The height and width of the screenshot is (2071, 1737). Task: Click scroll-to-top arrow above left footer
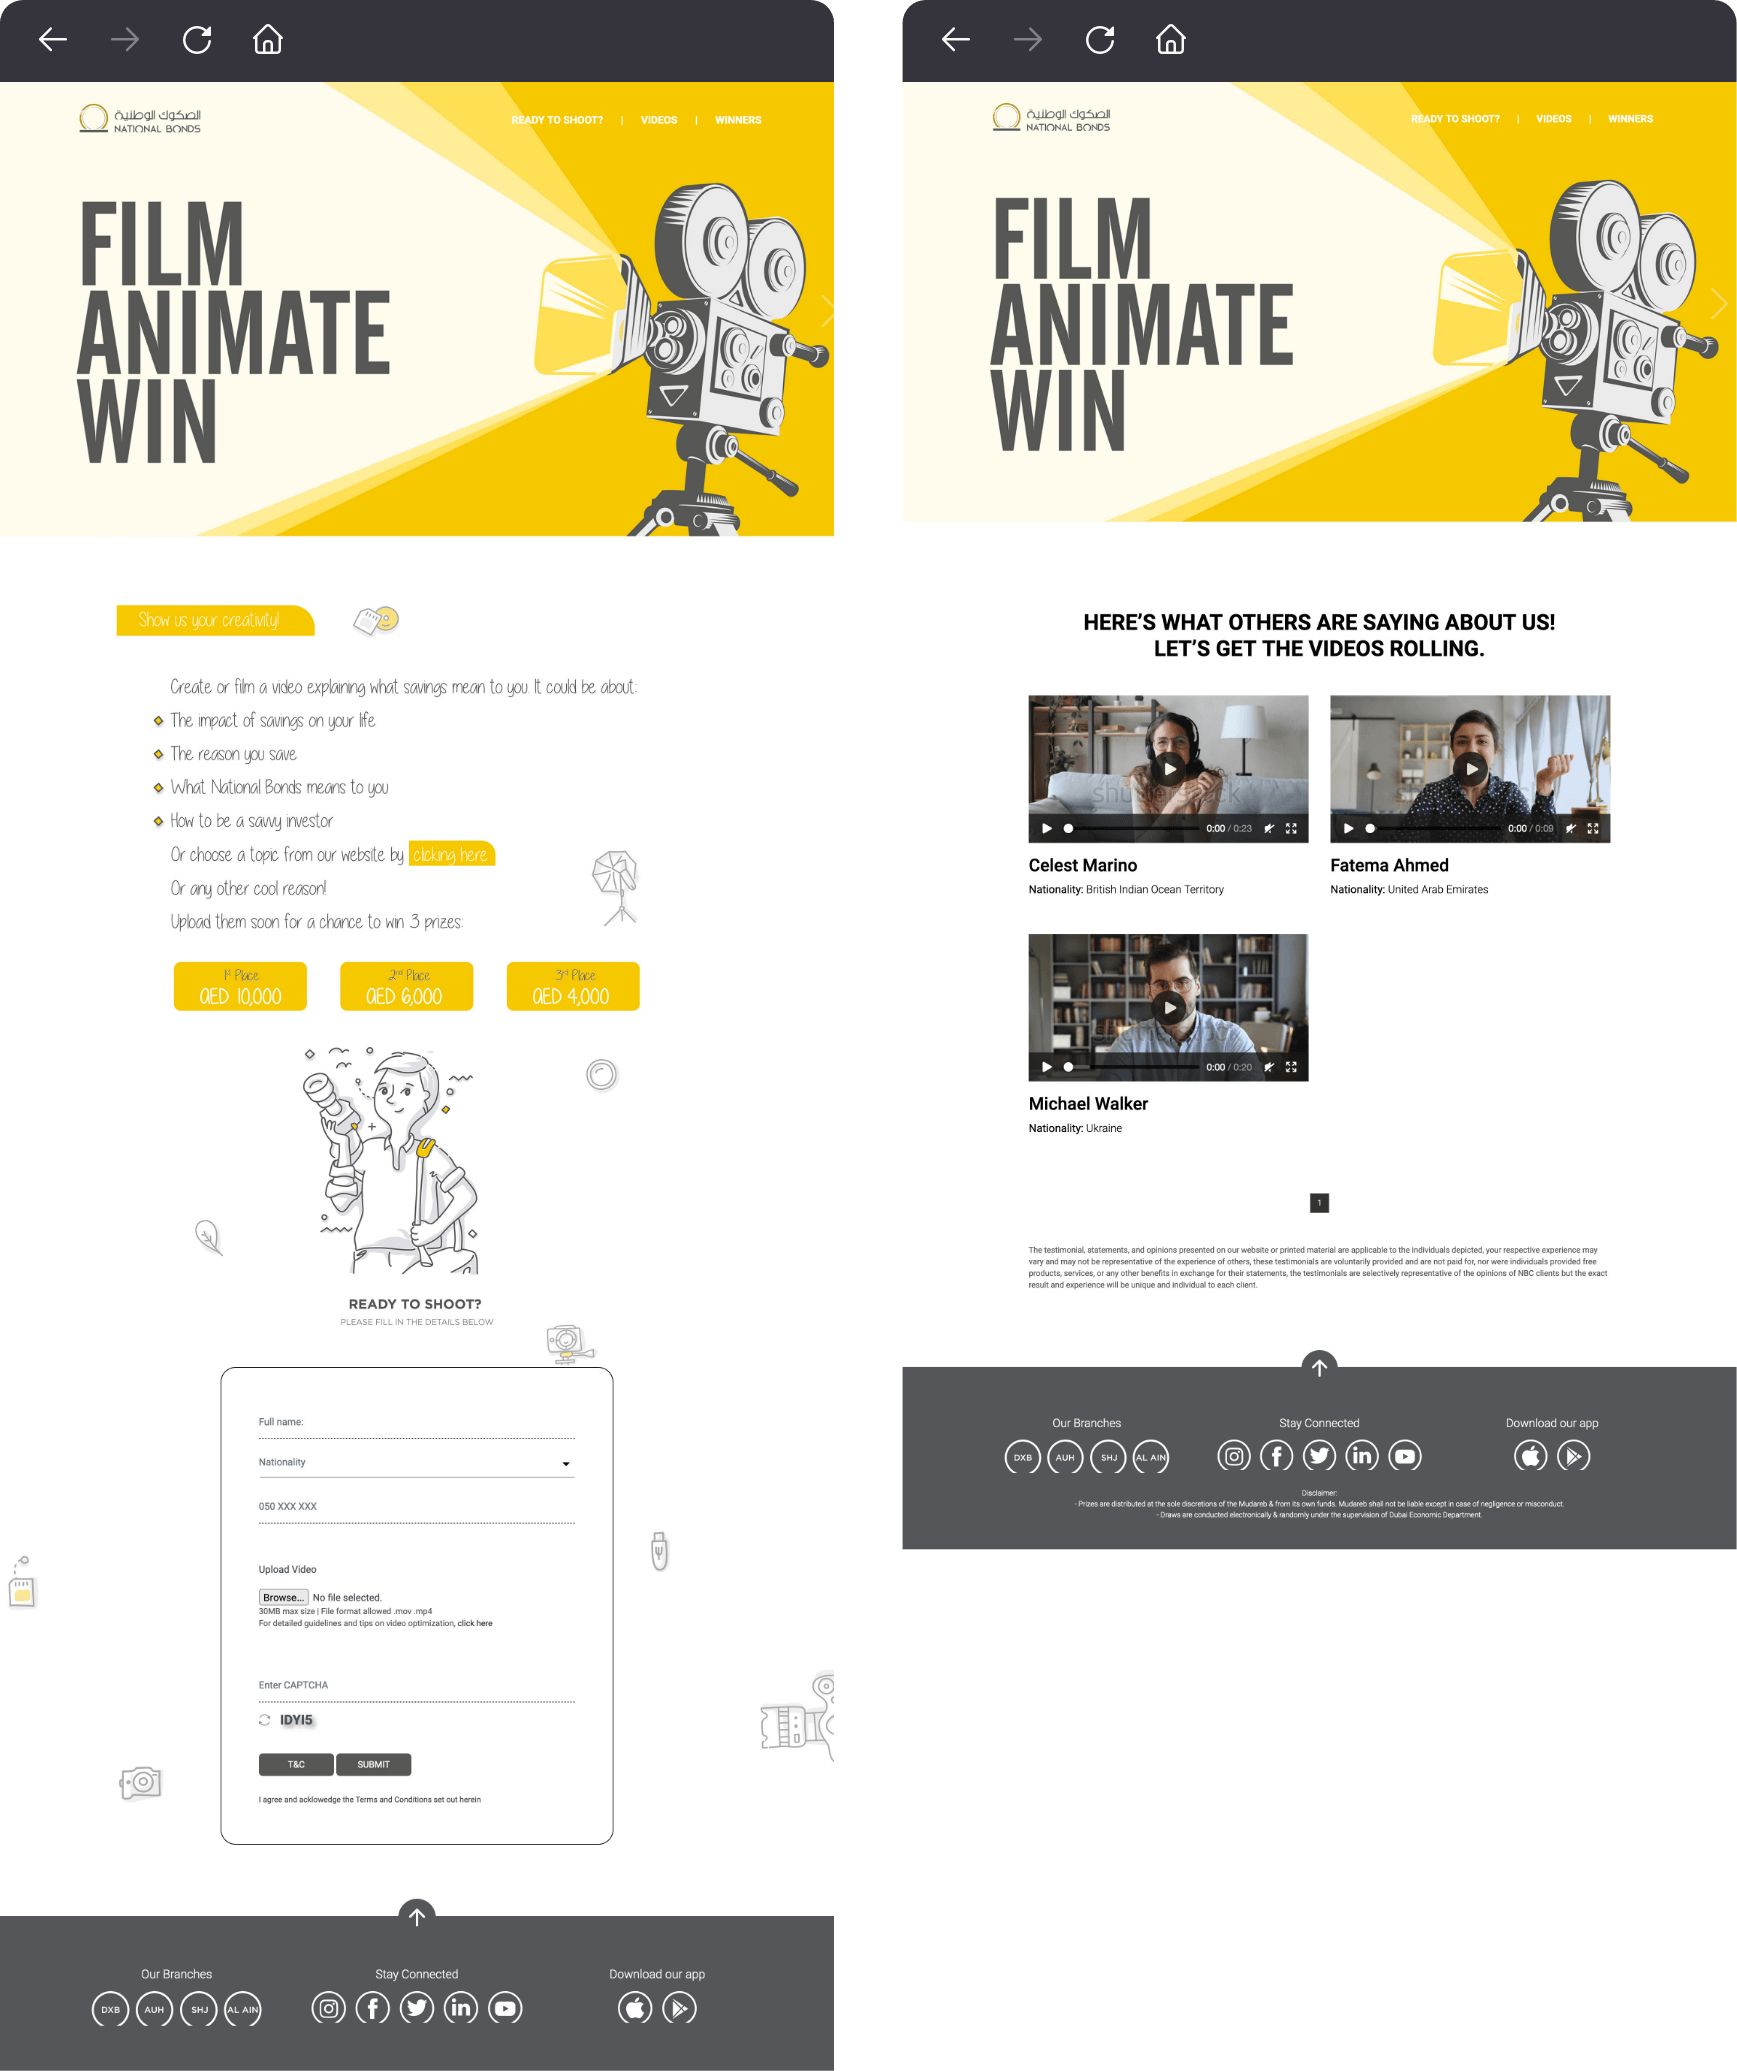417,1916
